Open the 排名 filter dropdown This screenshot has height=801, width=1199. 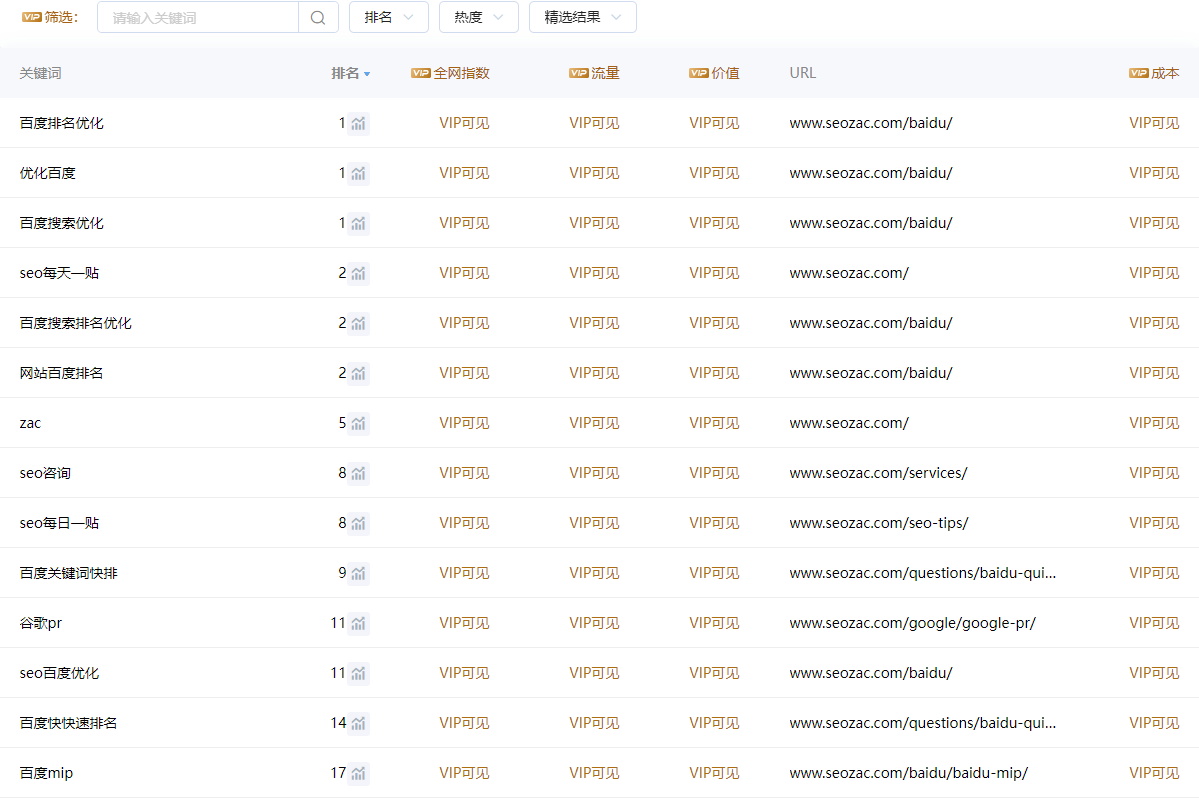coord(388,17)
